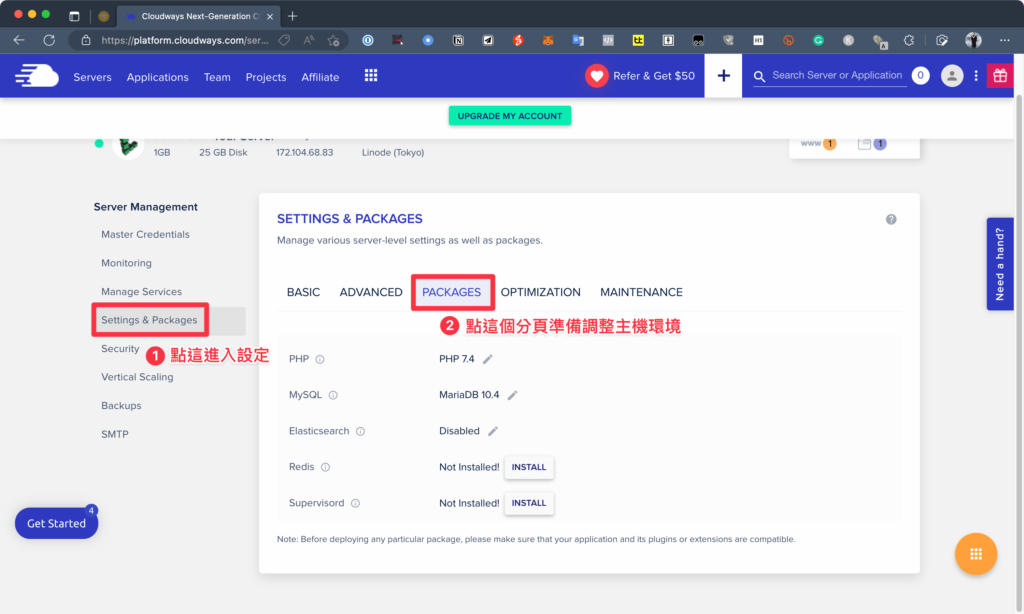Click the search magnifier icon
This screenshot has height=614, width=1024.
759,76
